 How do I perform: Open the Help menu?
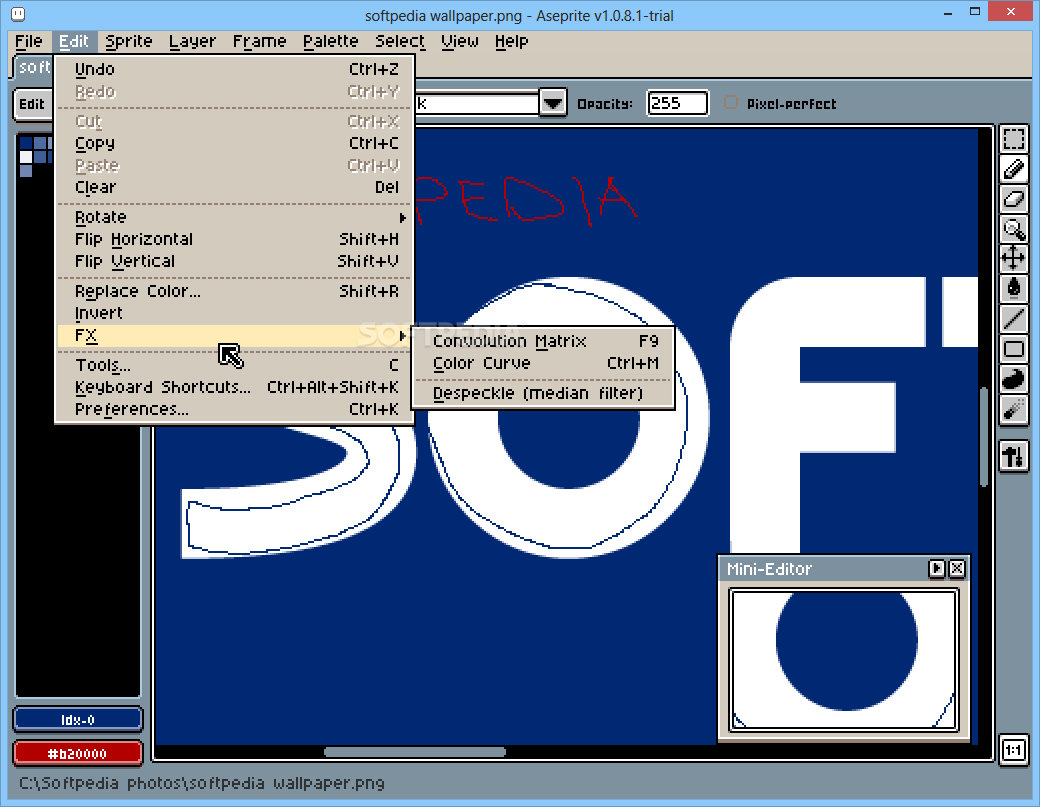tap(511, 41)
